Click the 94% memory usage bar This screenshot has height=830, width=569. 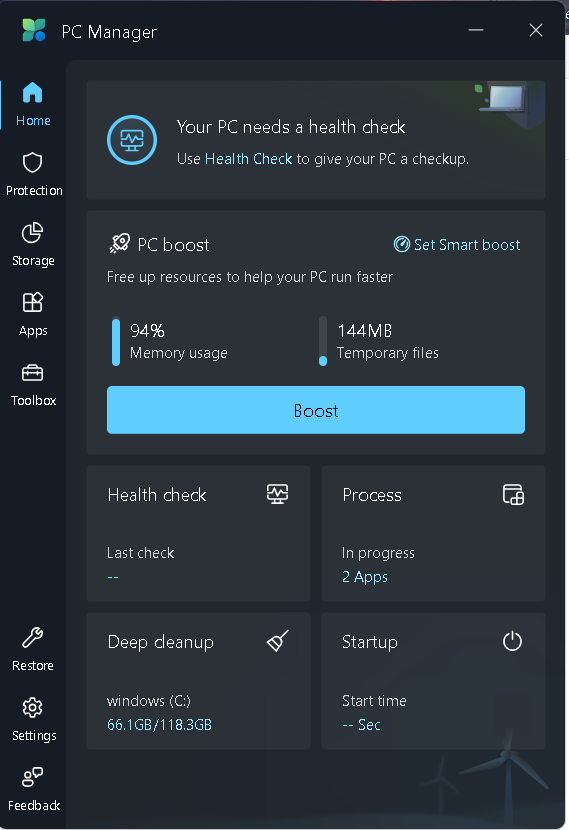click(x=116, y=341)
